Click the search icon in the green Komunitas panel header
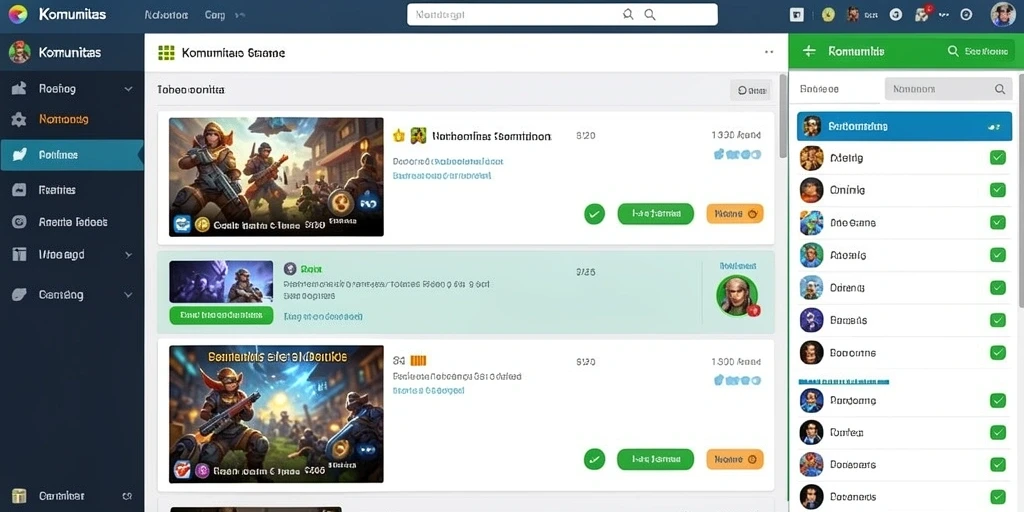1024x512 pixels. pyautogui.click(x=953, y=51)
